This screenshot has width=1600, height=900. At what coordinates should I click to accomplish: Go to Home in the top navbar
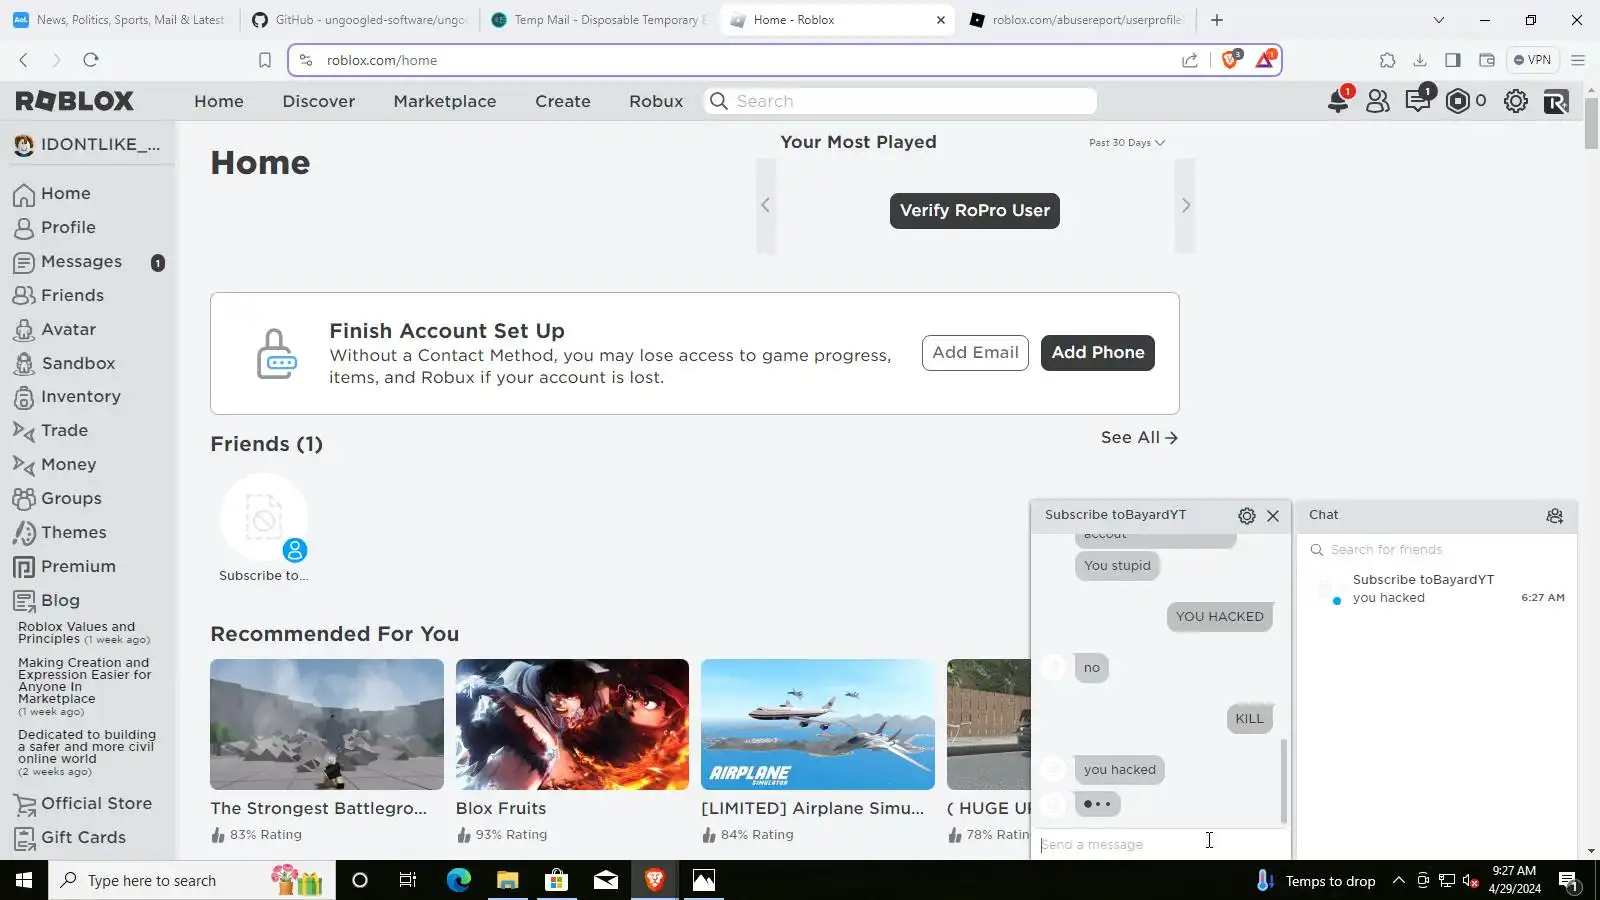219,101
